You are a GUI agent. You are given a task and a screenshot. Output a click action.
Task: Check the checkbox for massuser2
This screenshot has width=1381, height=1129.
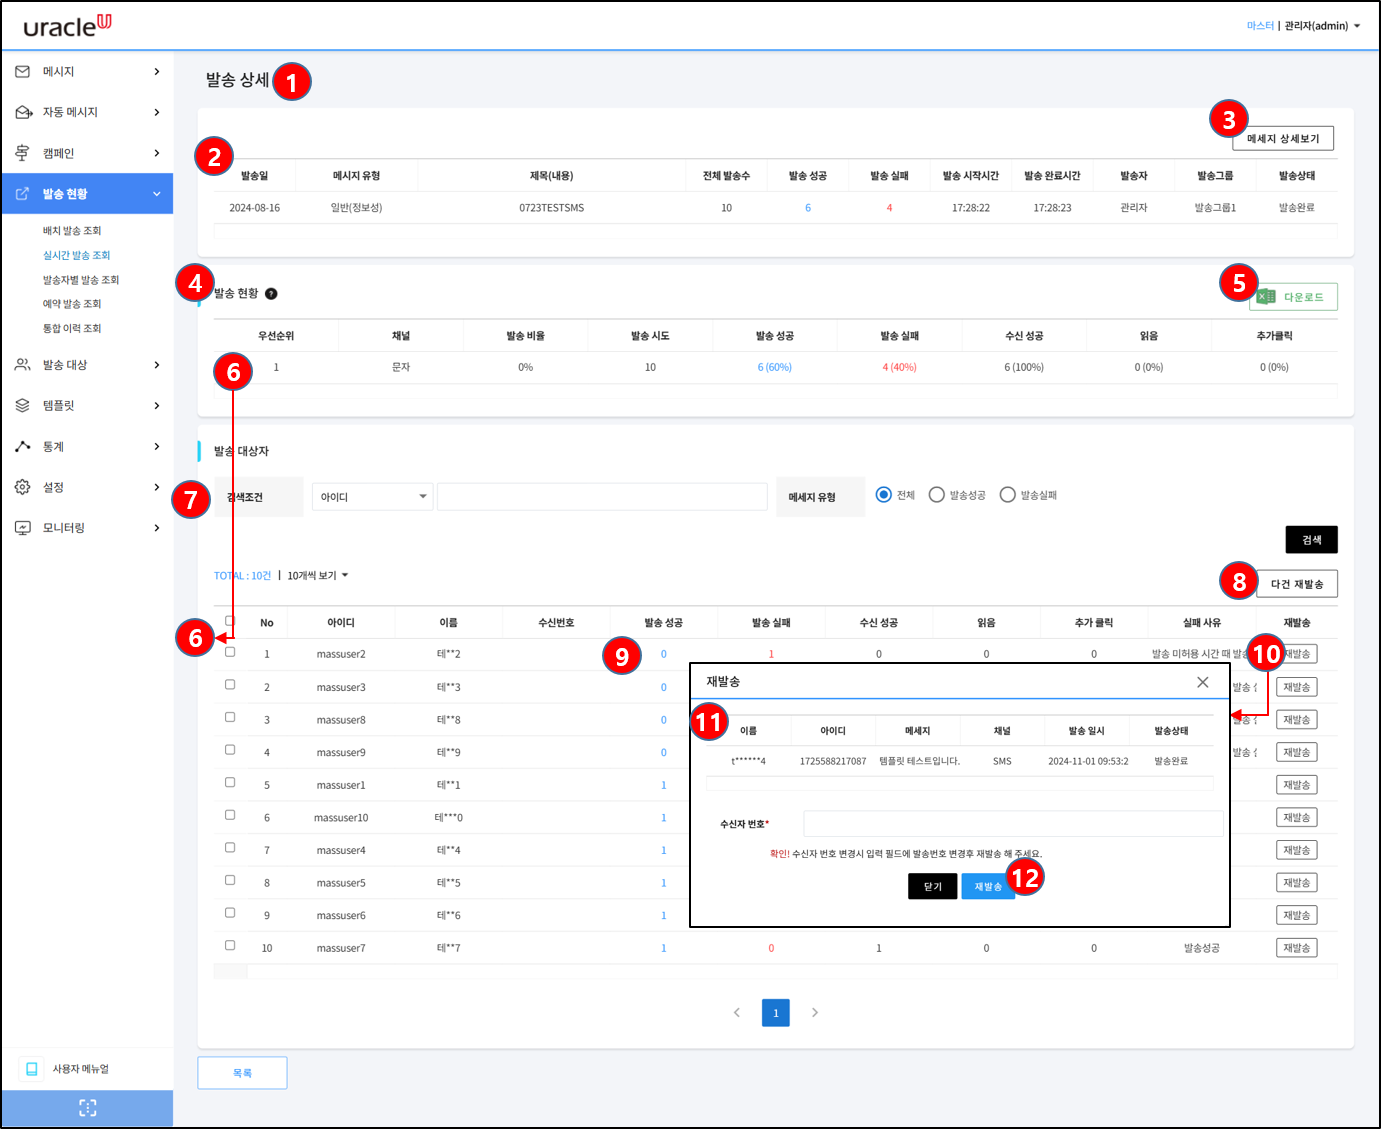click(x=230, y=652)
